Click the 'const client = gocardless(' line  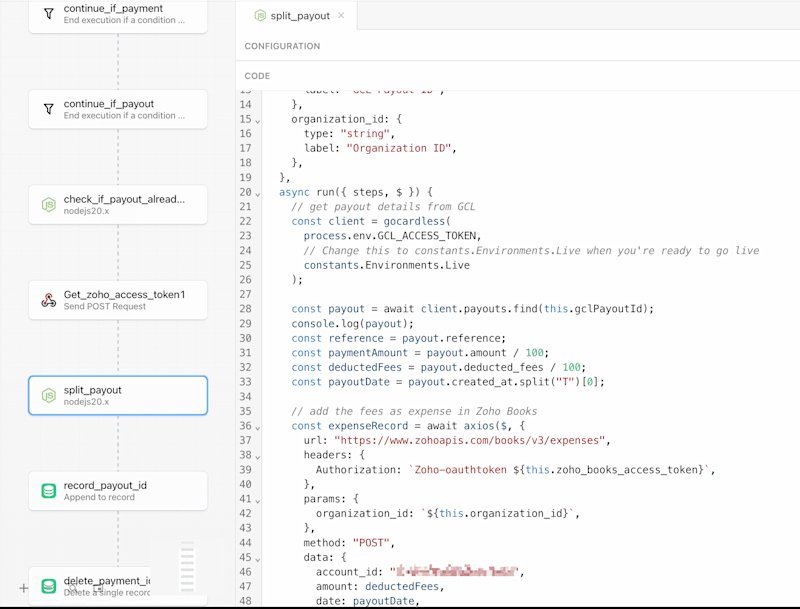371,221
